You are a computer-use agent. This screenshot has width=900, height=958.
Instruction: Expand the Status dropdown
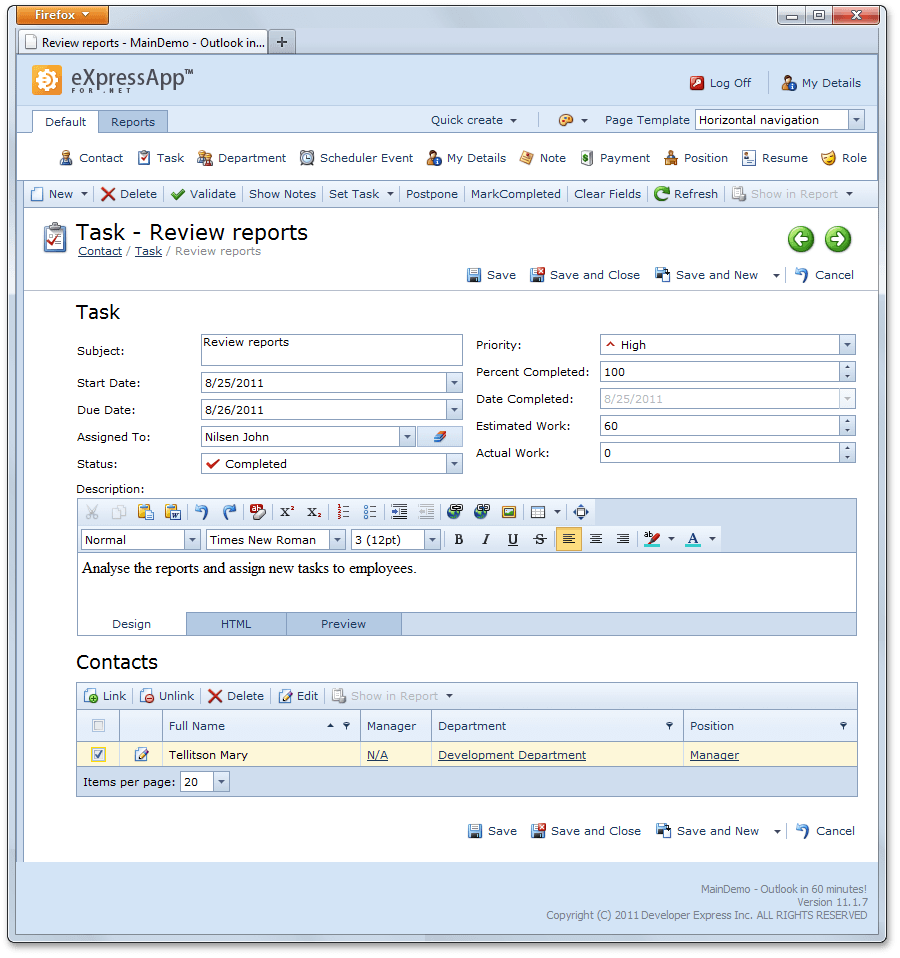tap(454, 464)
